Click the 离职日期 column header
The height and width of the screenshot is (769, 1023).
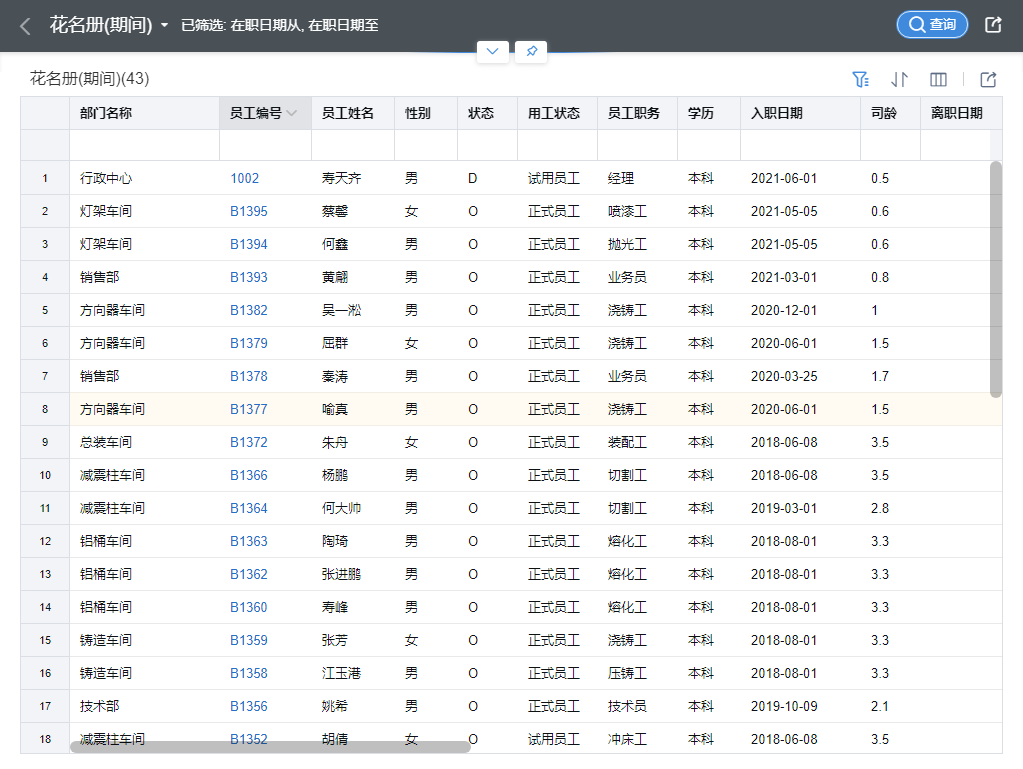click(x=961, y=113)
